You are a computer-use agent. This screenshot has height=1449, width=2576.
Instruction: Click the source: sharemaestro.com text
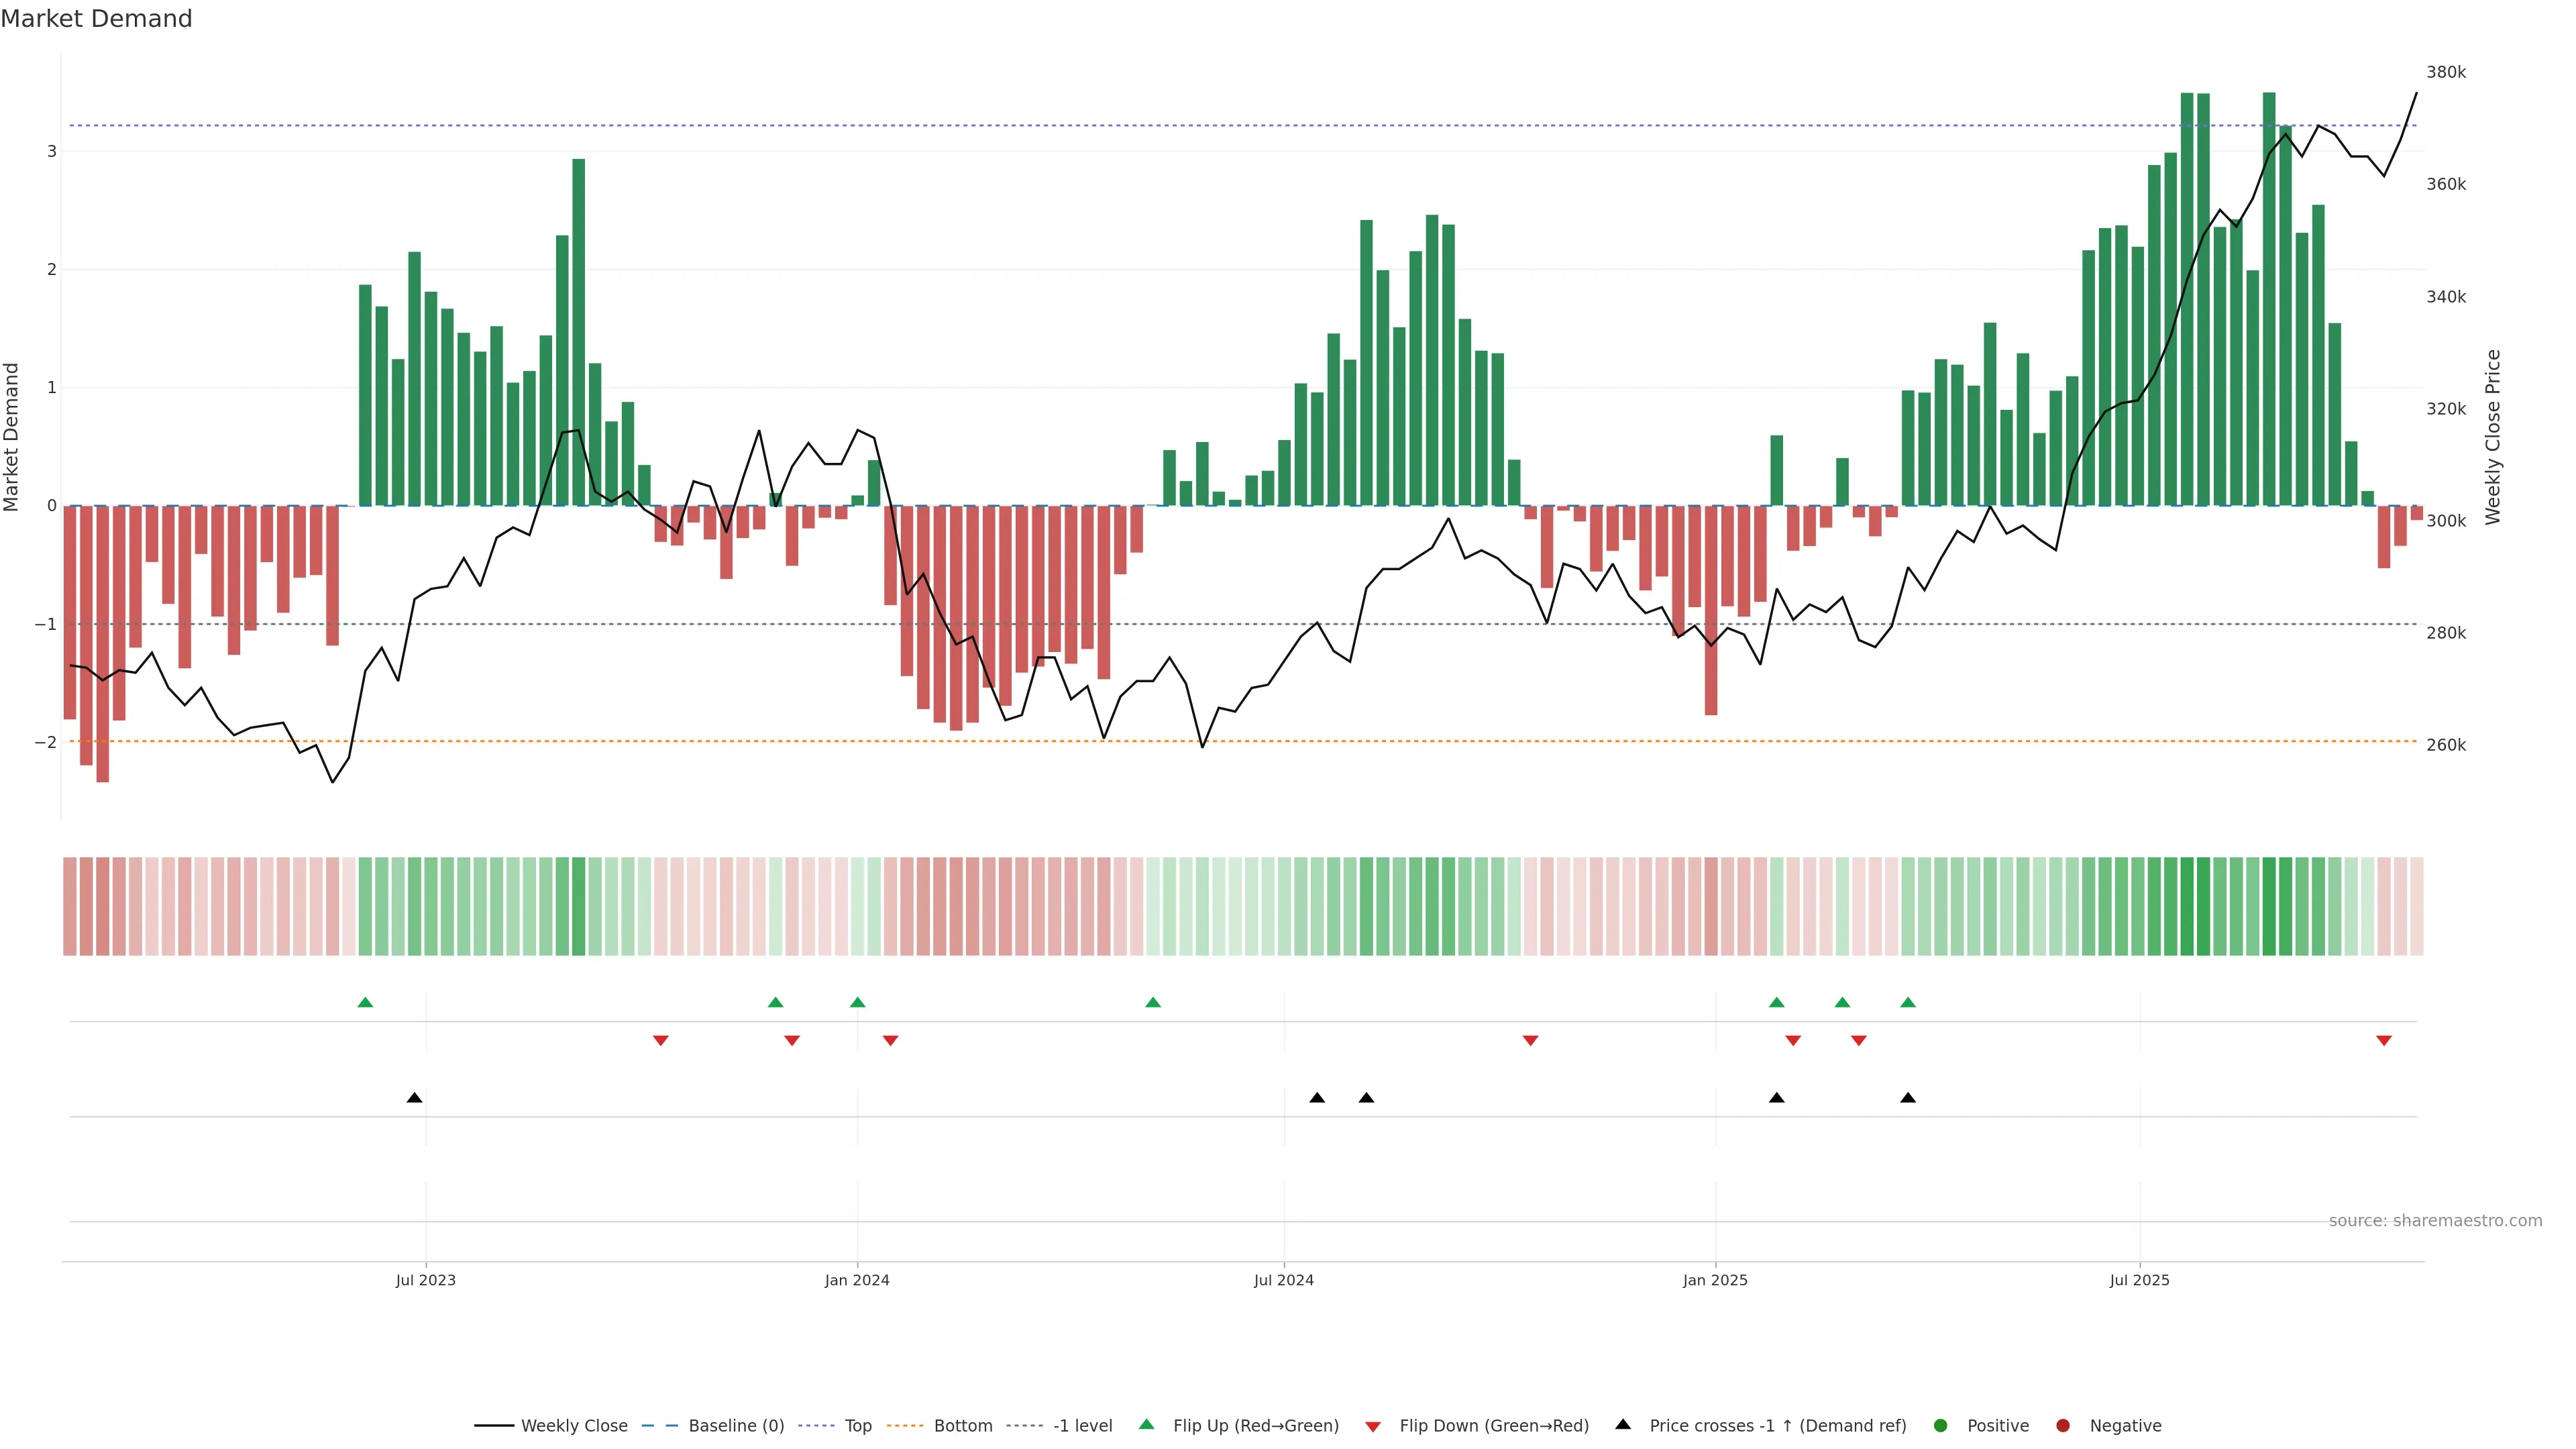(2435, 1221)
